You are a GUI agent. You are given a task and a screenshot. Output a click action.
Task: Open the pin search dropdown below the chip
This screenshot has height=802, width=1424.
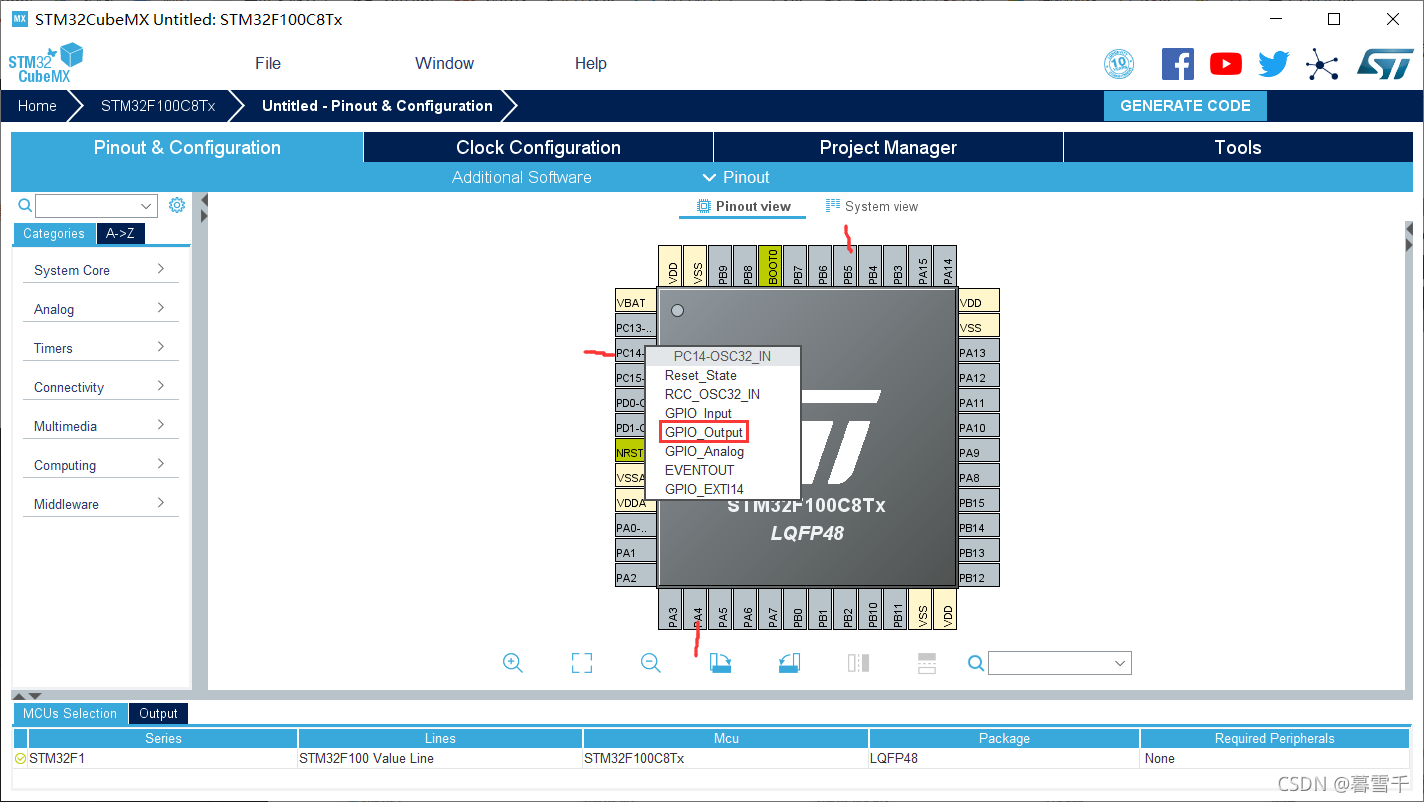click(1119, 663)
